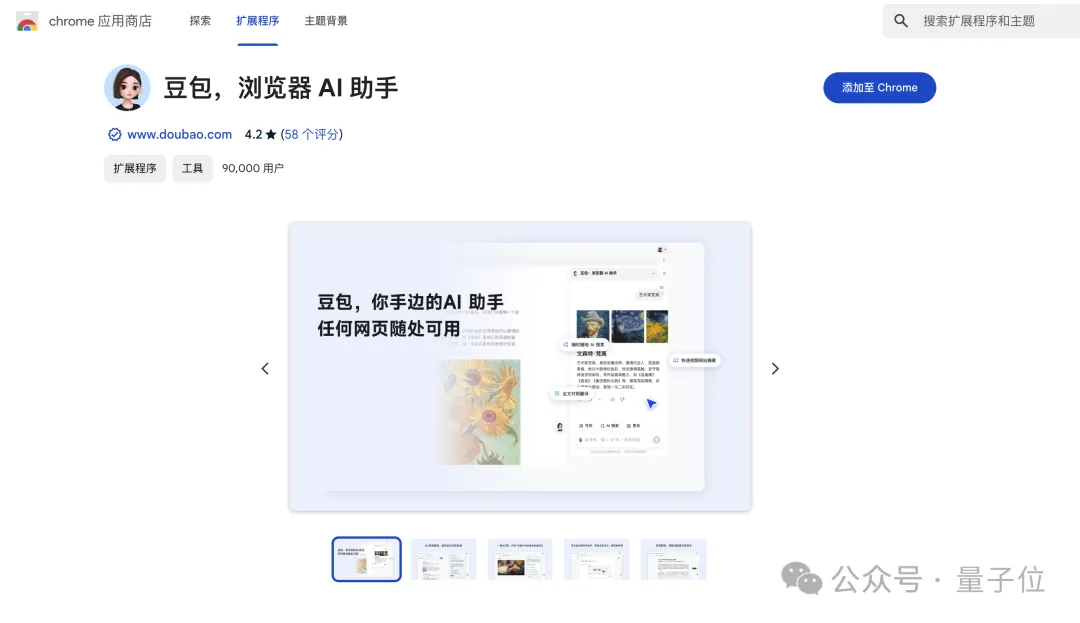Select the third screenshot thumbnail
Screen dimensions: 1080x623
520,559
